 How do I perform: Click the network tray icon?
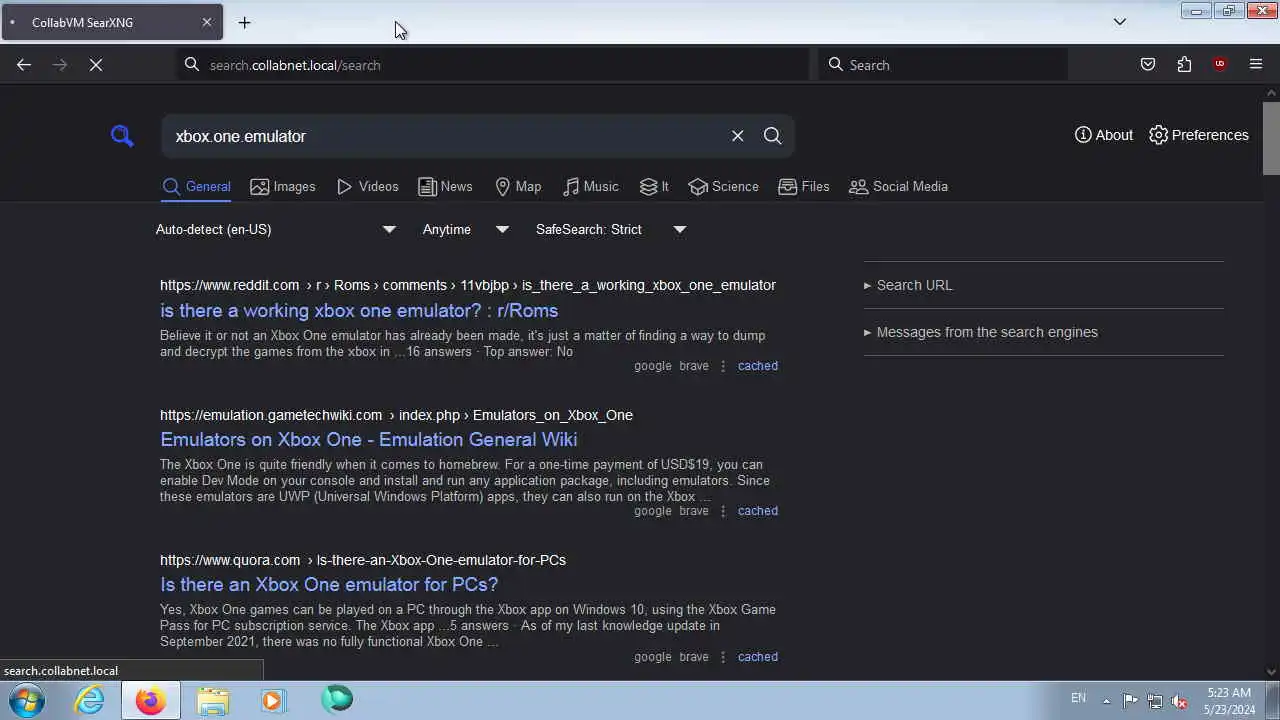(x=1155, y=700)
